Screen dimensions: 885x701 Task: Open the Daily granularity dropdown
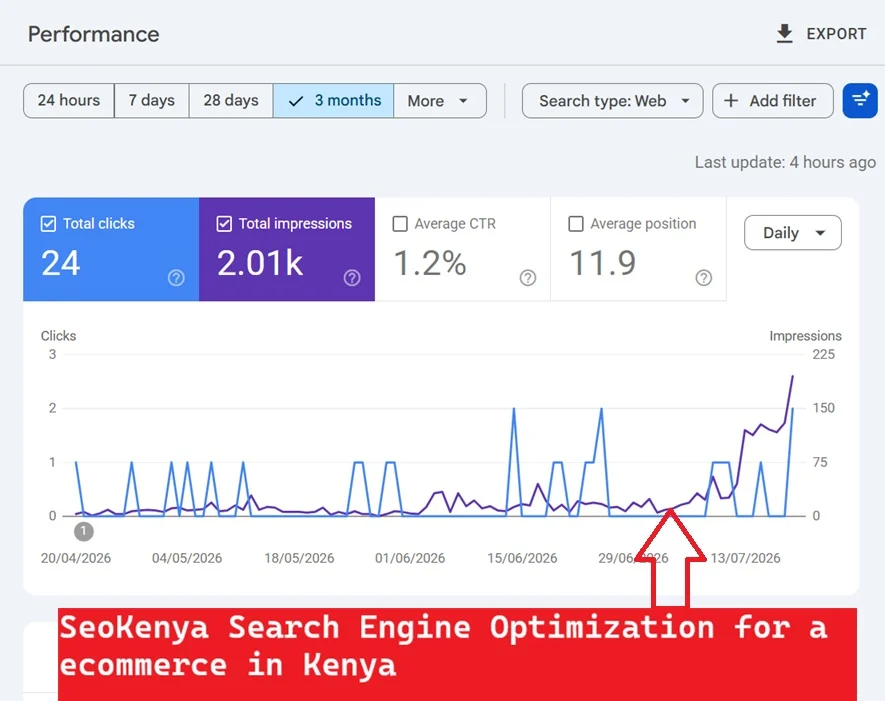792,233
